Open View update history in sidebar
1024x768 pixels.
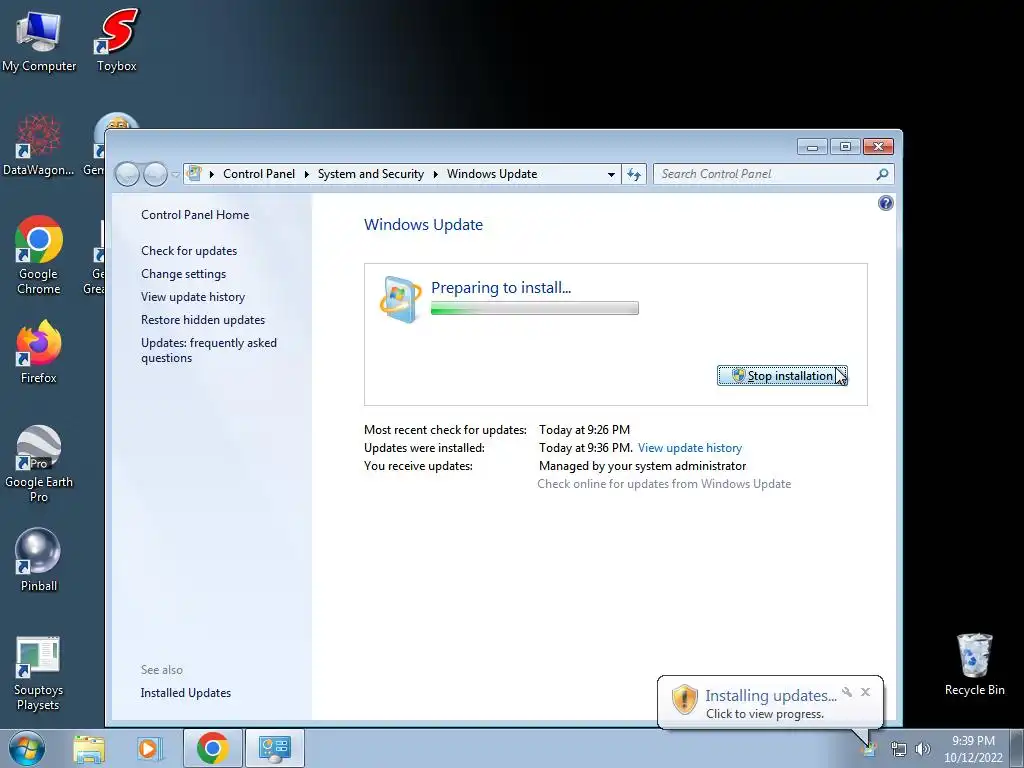coord(193,296)
